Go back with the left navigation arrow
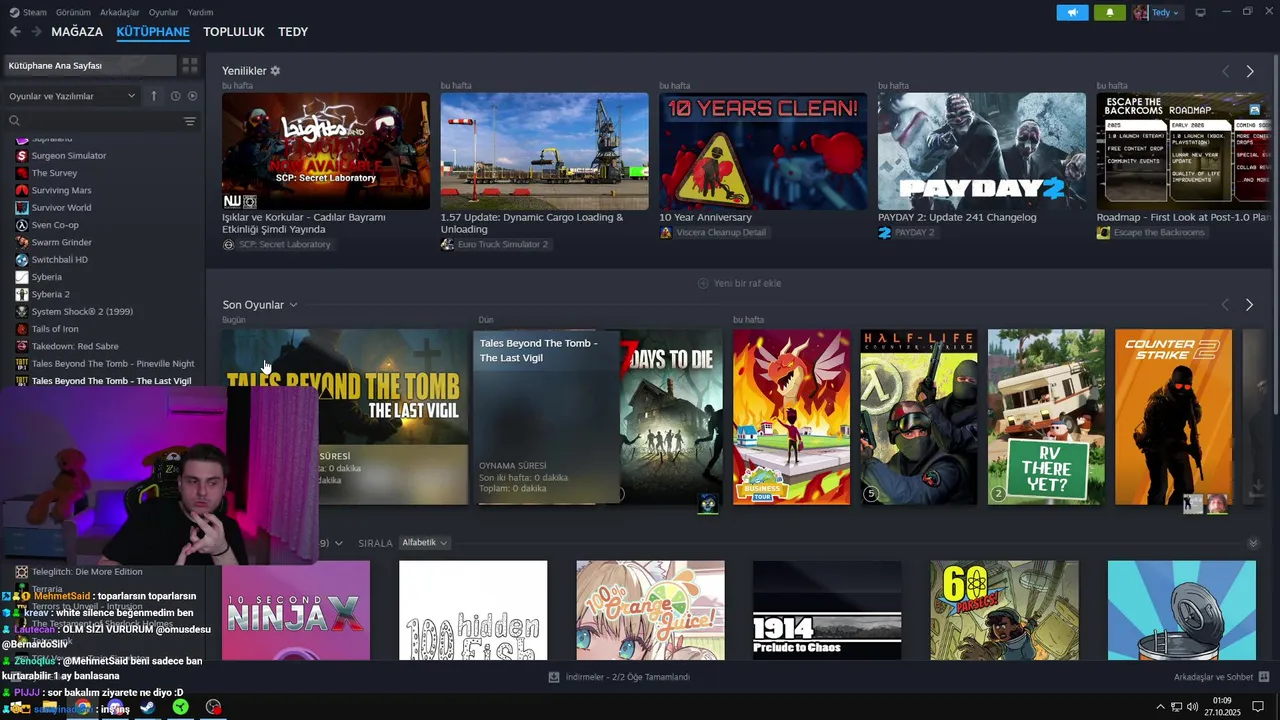Viewport: 1280px width, 720px height. [x=15, y=32]
